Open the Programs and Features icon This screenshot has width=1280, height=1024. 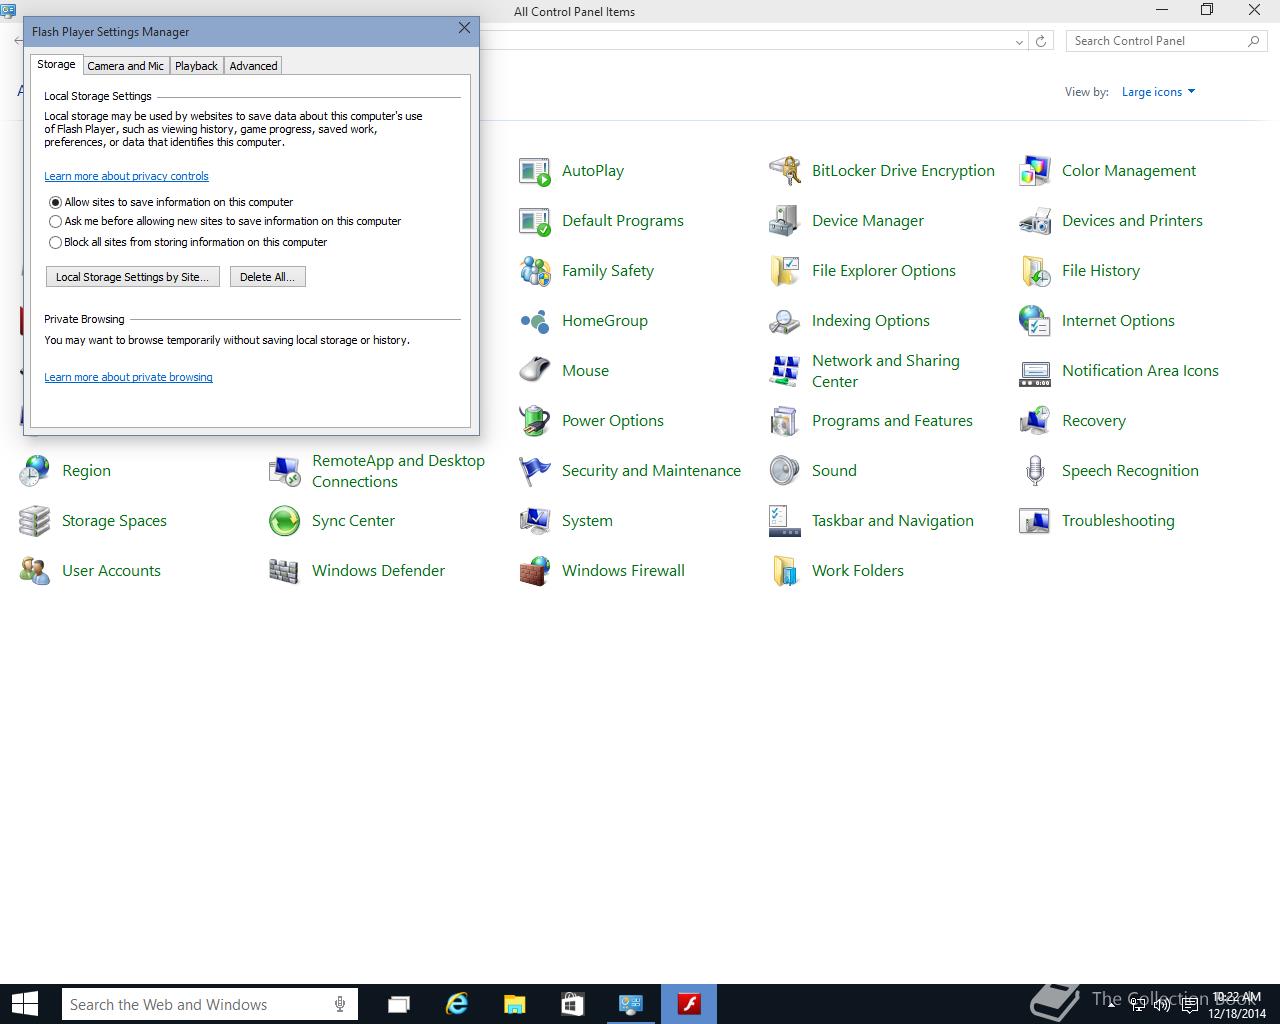(x=785, y=421)
